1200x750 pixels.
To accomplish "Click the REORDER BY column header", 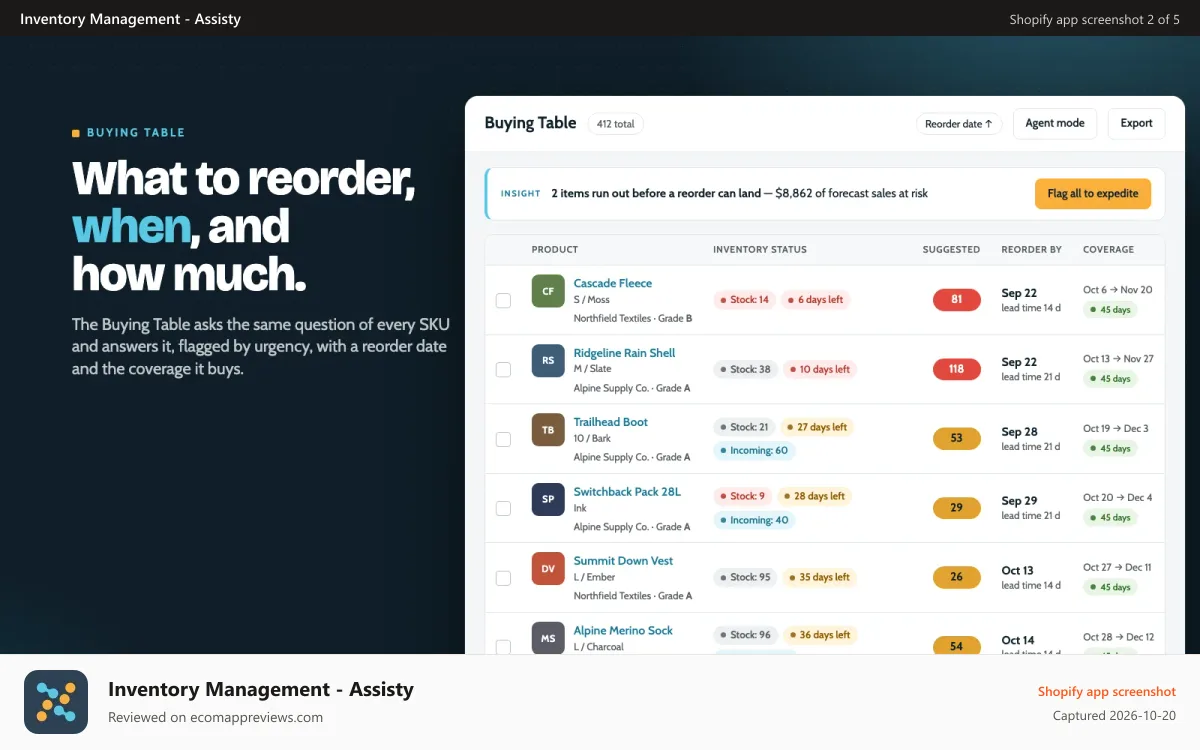I will coord(1032,250).
